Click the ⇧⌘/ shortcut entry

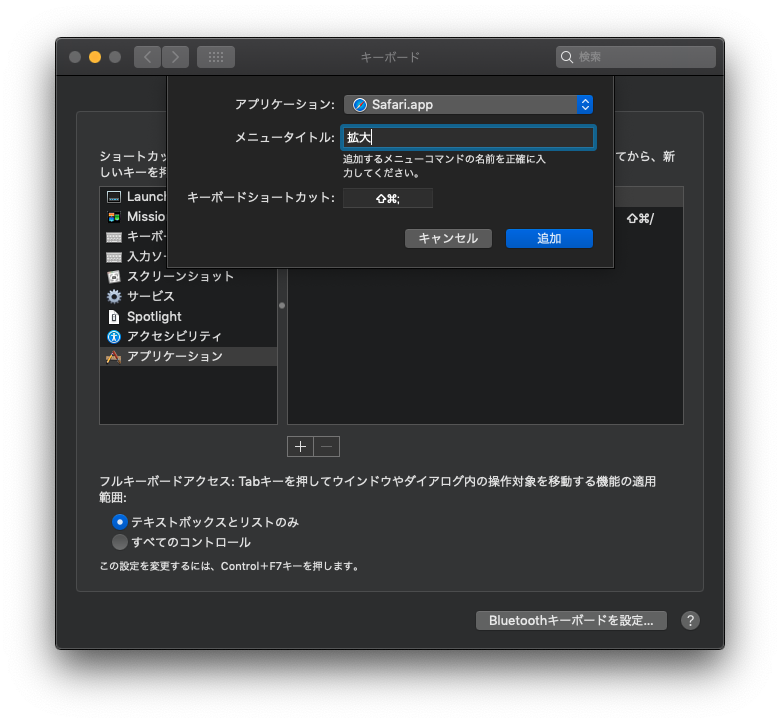(640, 218)
